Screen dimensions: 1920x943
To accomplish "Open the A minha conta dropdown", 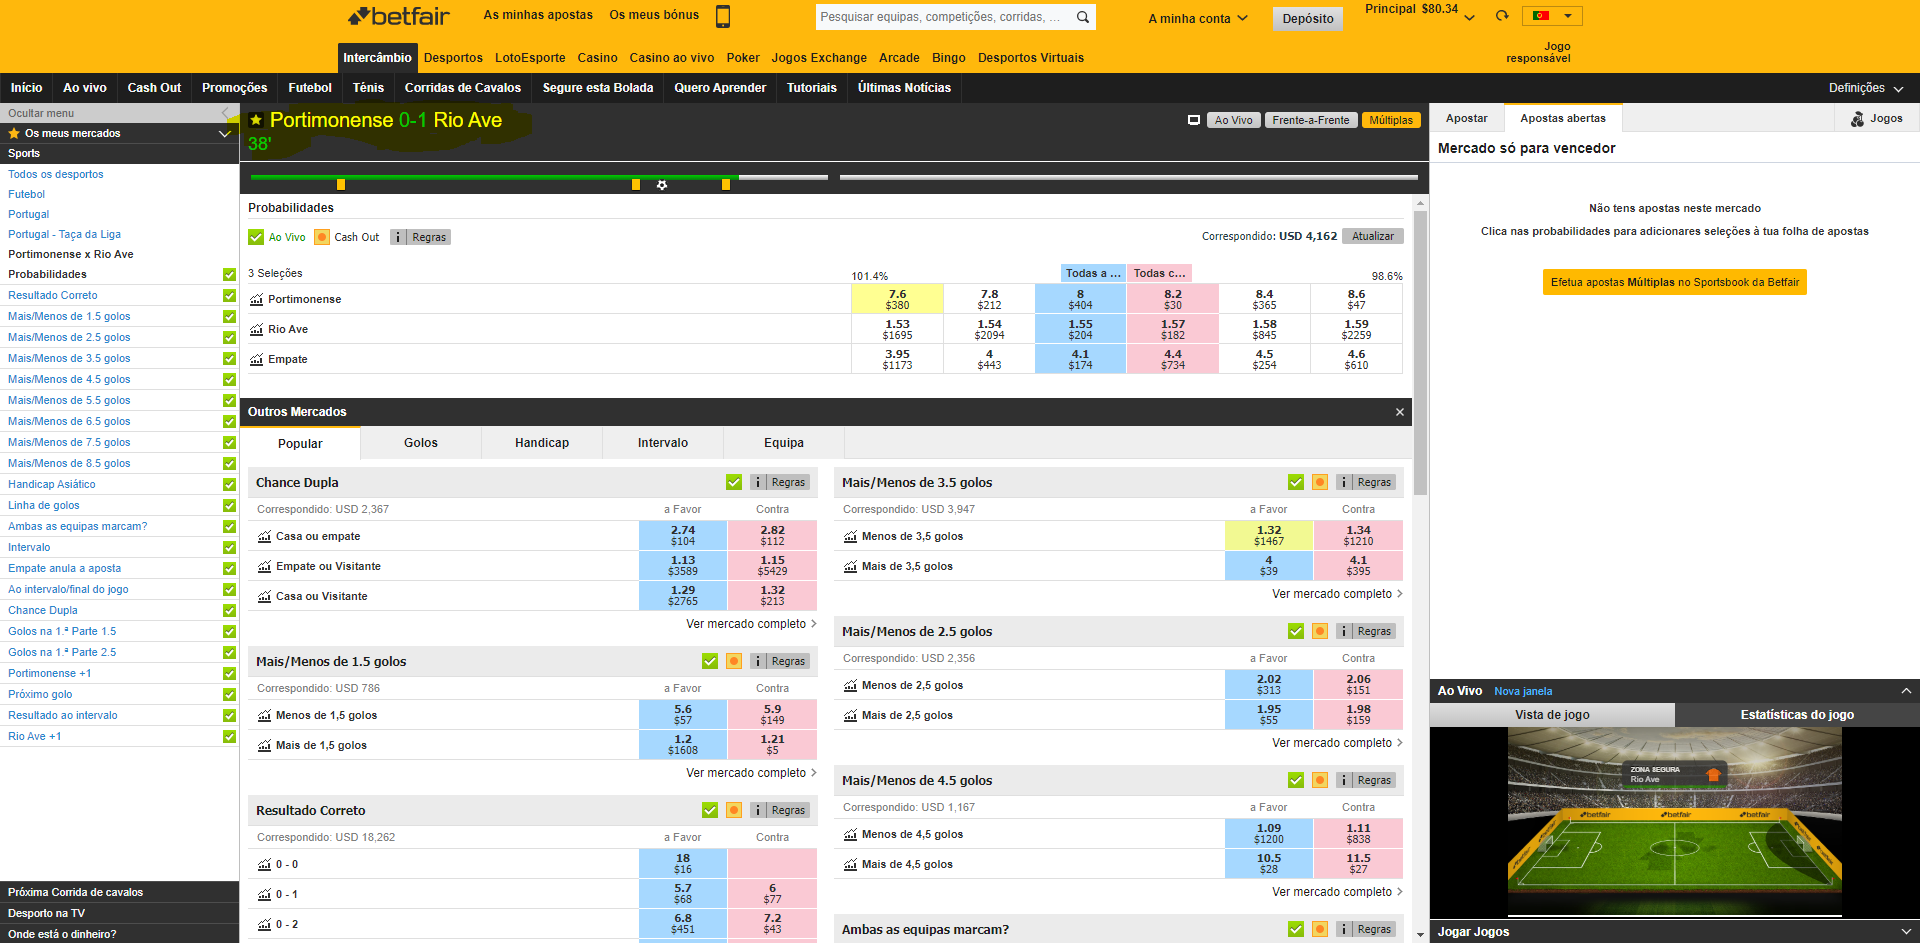I will coord(1197,18).
